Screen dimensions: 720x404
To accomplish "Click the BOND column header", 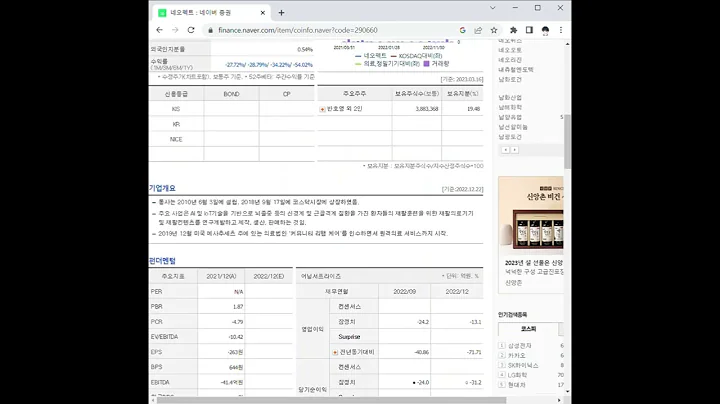I will click(231, 94).
